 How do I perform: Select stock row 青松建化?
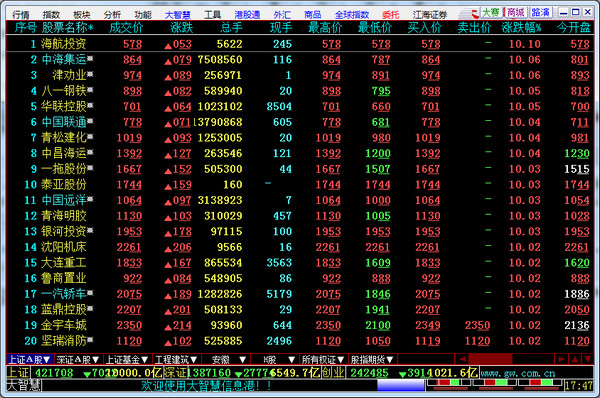[300, 138]
